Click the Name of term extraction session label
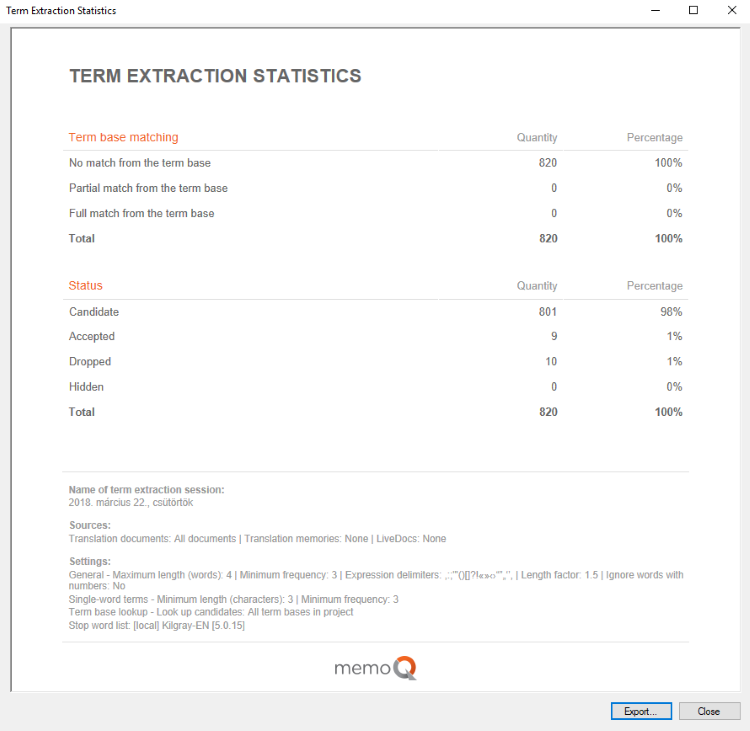This screenshot has height=731, width=750. 146,490
